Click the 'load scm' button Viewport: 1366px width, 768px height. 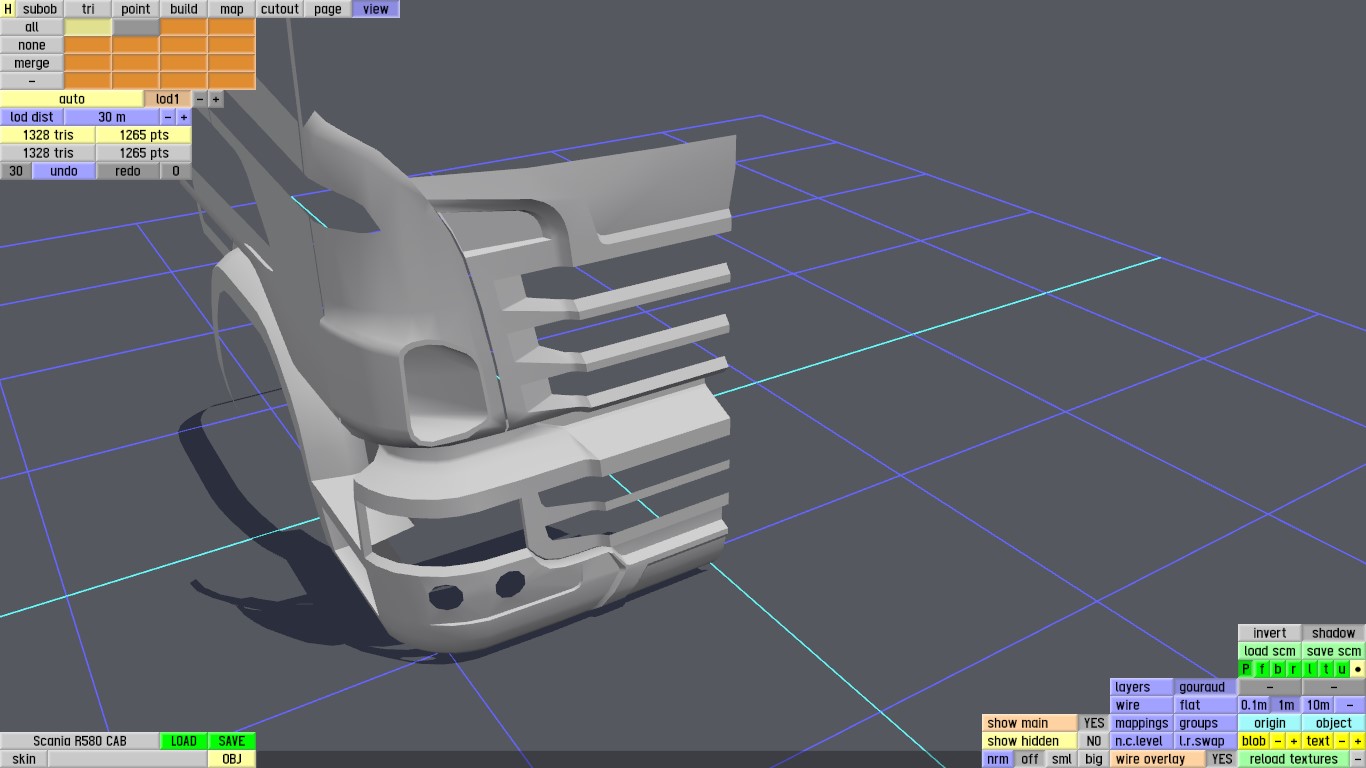pos(1270,651)
